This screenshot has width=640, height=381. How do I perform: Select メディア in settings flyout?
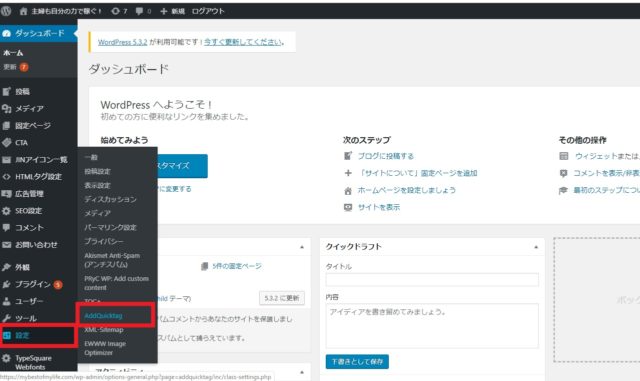click(x=97, y=213)
